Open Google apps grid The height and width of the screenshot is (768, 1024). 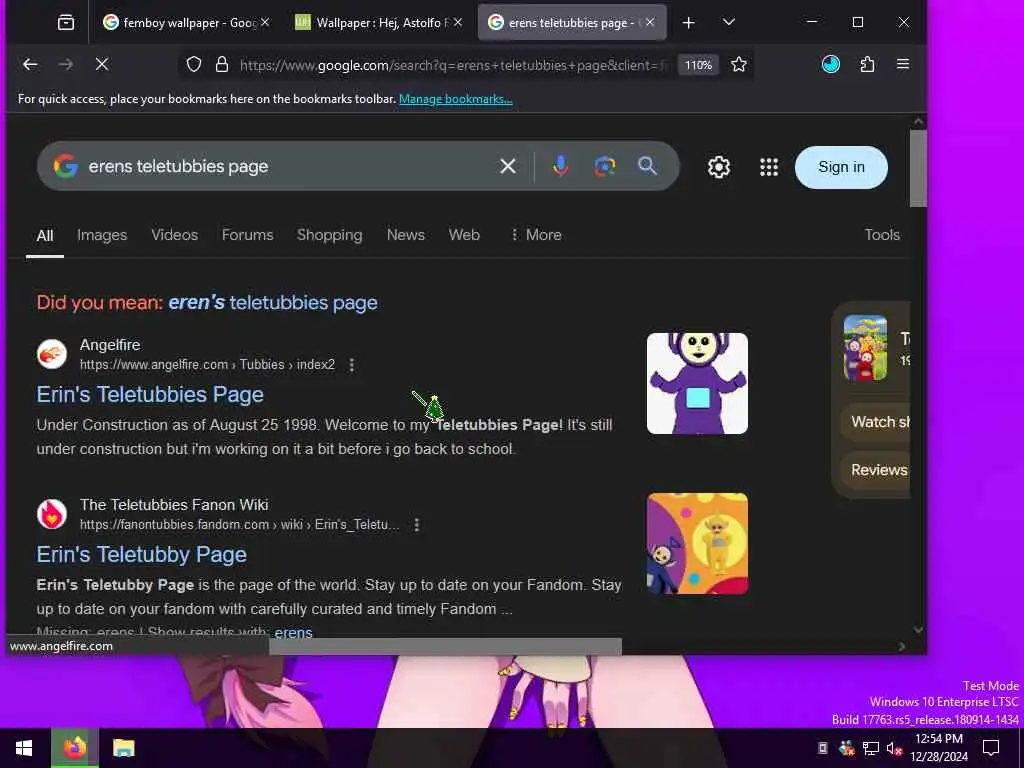pos(769,167)
